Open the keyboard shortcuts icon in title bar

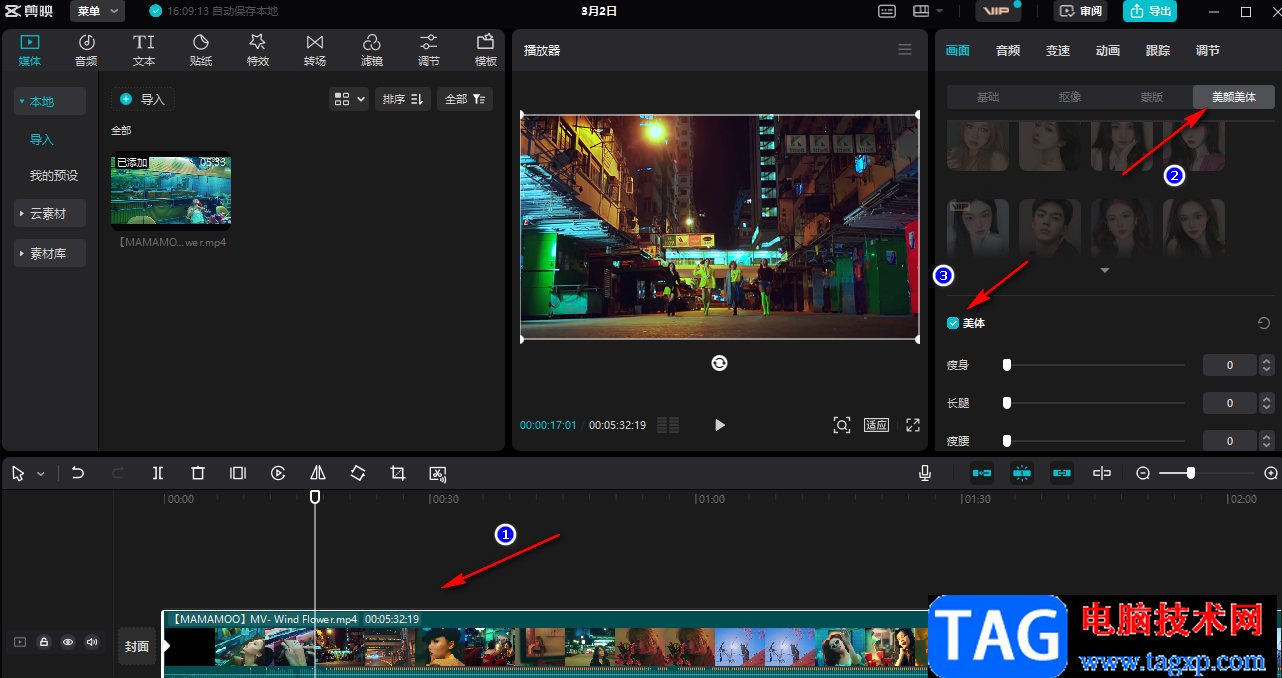coord(887,11)
